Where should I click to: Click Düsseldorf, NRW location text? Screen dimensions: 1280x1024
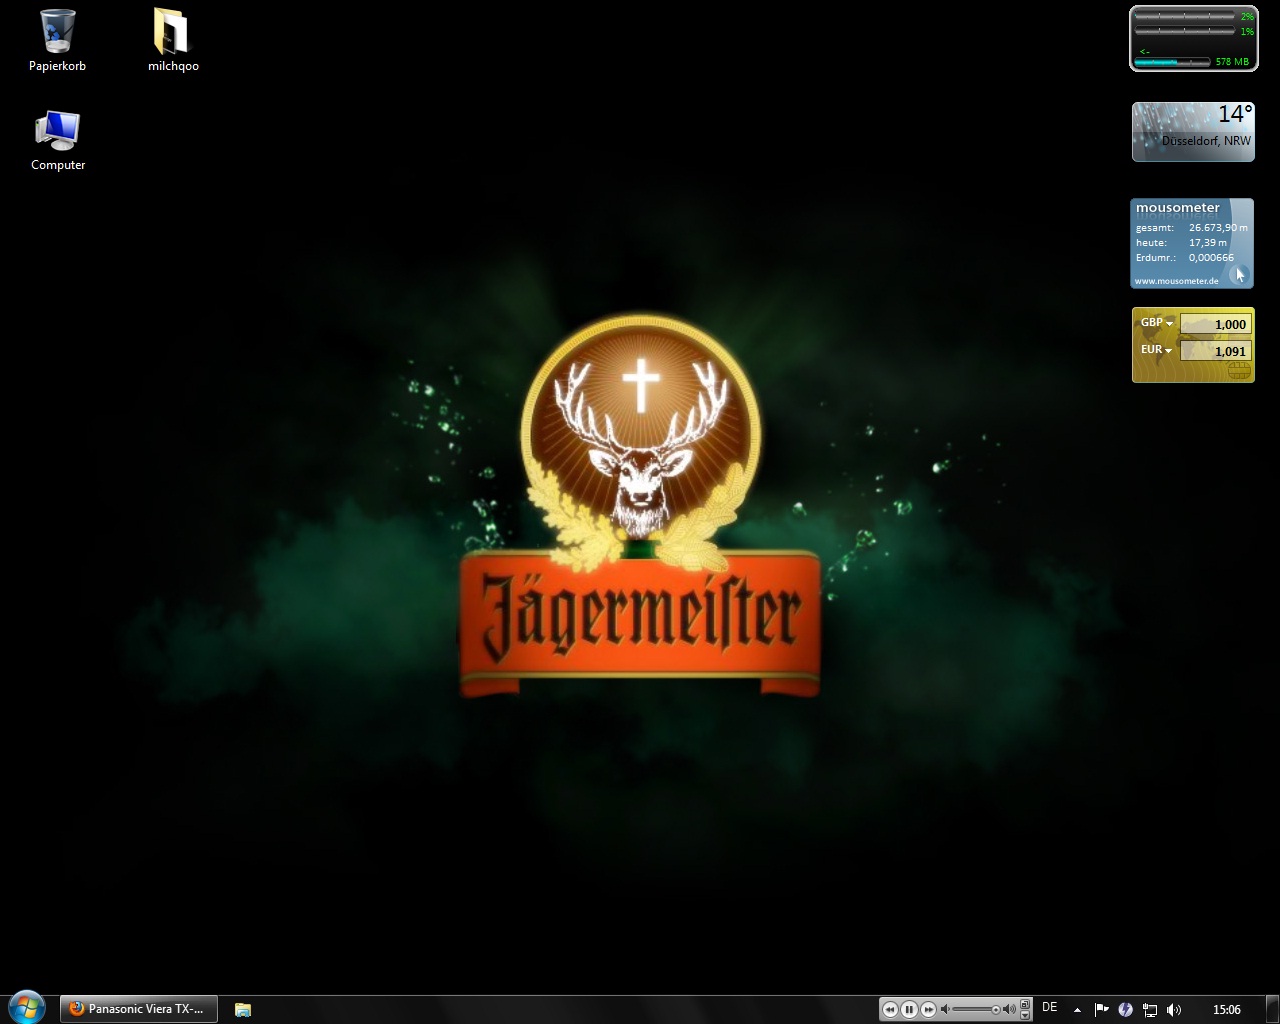(x=1206, y=141)
